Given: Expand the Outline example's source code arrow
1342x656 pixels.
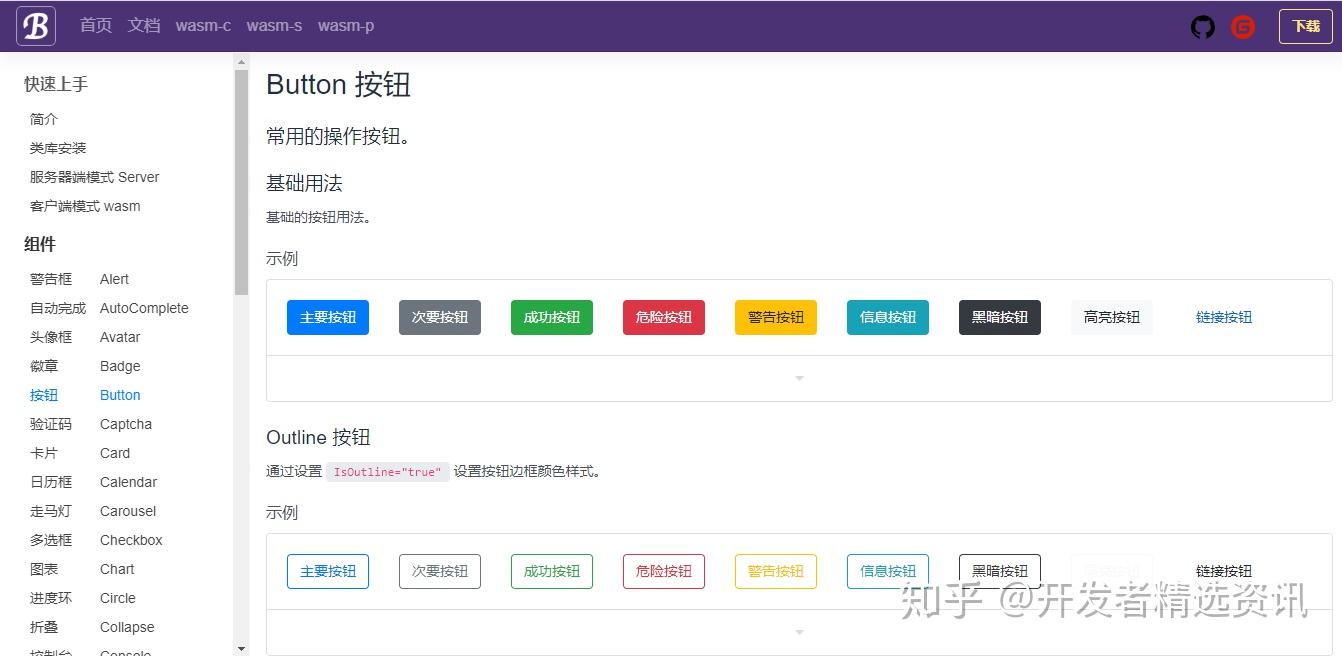Looking at the screenshot, I should [x=798, y=632].
